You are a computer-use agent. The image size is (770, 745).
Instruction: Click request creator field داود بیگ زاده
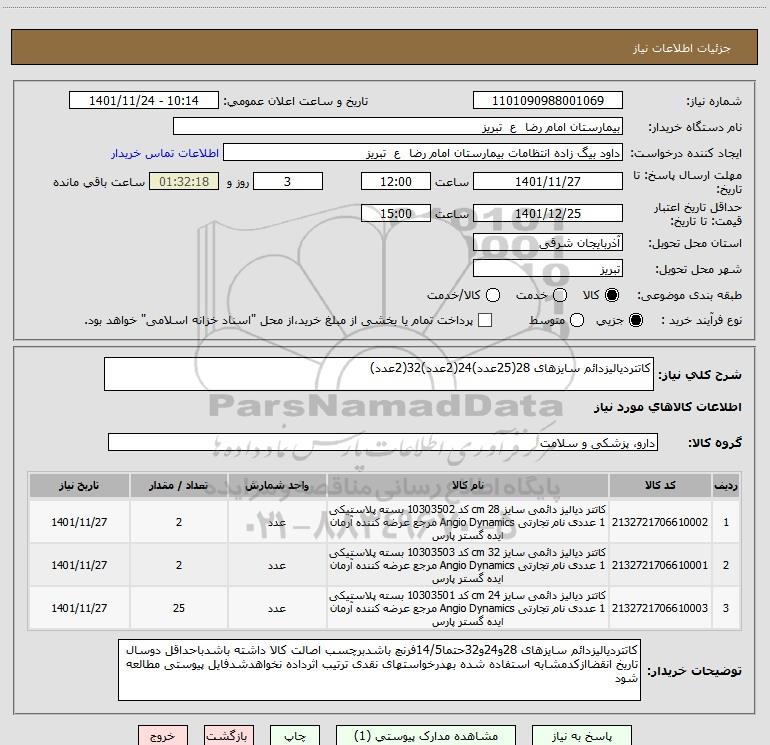[x=423, y=153]
